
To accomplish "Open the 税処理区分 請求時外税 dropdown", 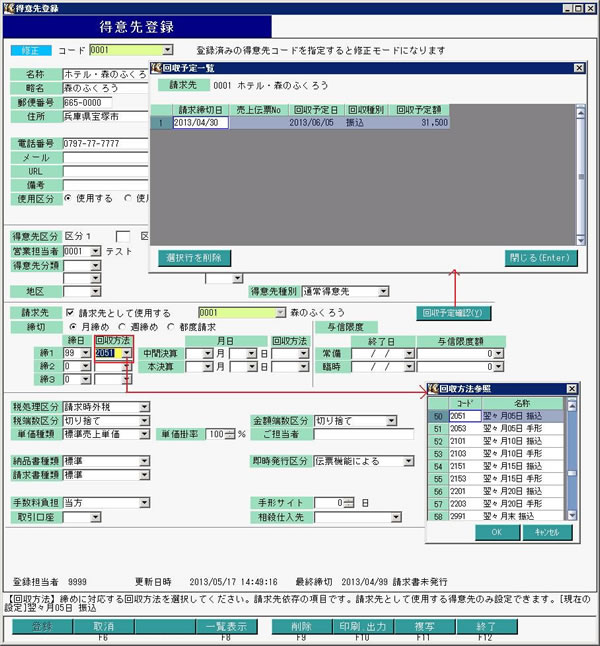I will coord(144,407).
